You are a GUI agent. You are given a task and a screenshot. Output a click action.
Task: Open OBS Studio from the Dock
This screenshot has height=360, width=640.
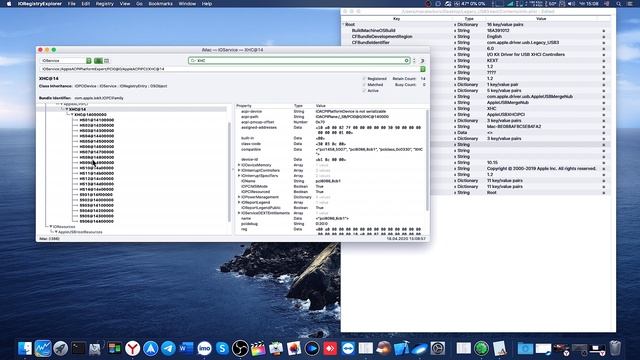(x=240, y=348)
